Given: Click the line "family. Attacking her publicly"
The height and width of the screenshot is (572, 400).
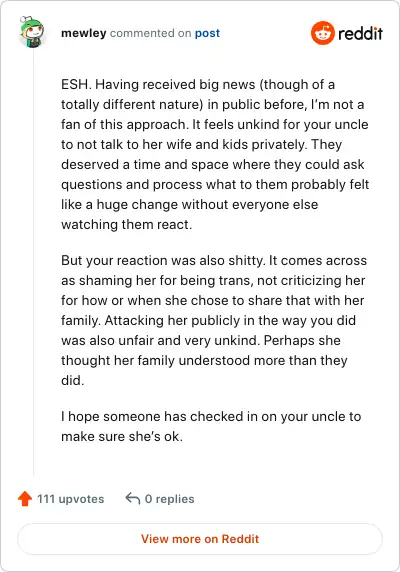Looking at the screenshot, I should (208, 321).
